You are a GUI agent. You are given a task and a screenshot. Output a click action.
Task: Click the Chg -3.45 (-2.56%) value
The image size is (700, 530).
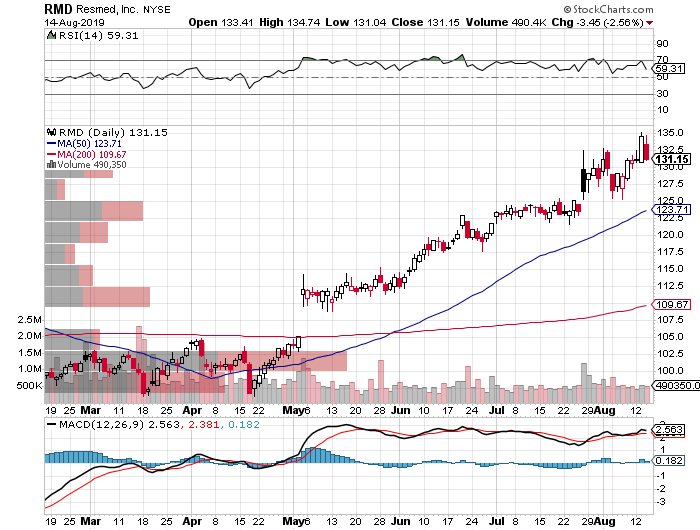tap(598, 22)
